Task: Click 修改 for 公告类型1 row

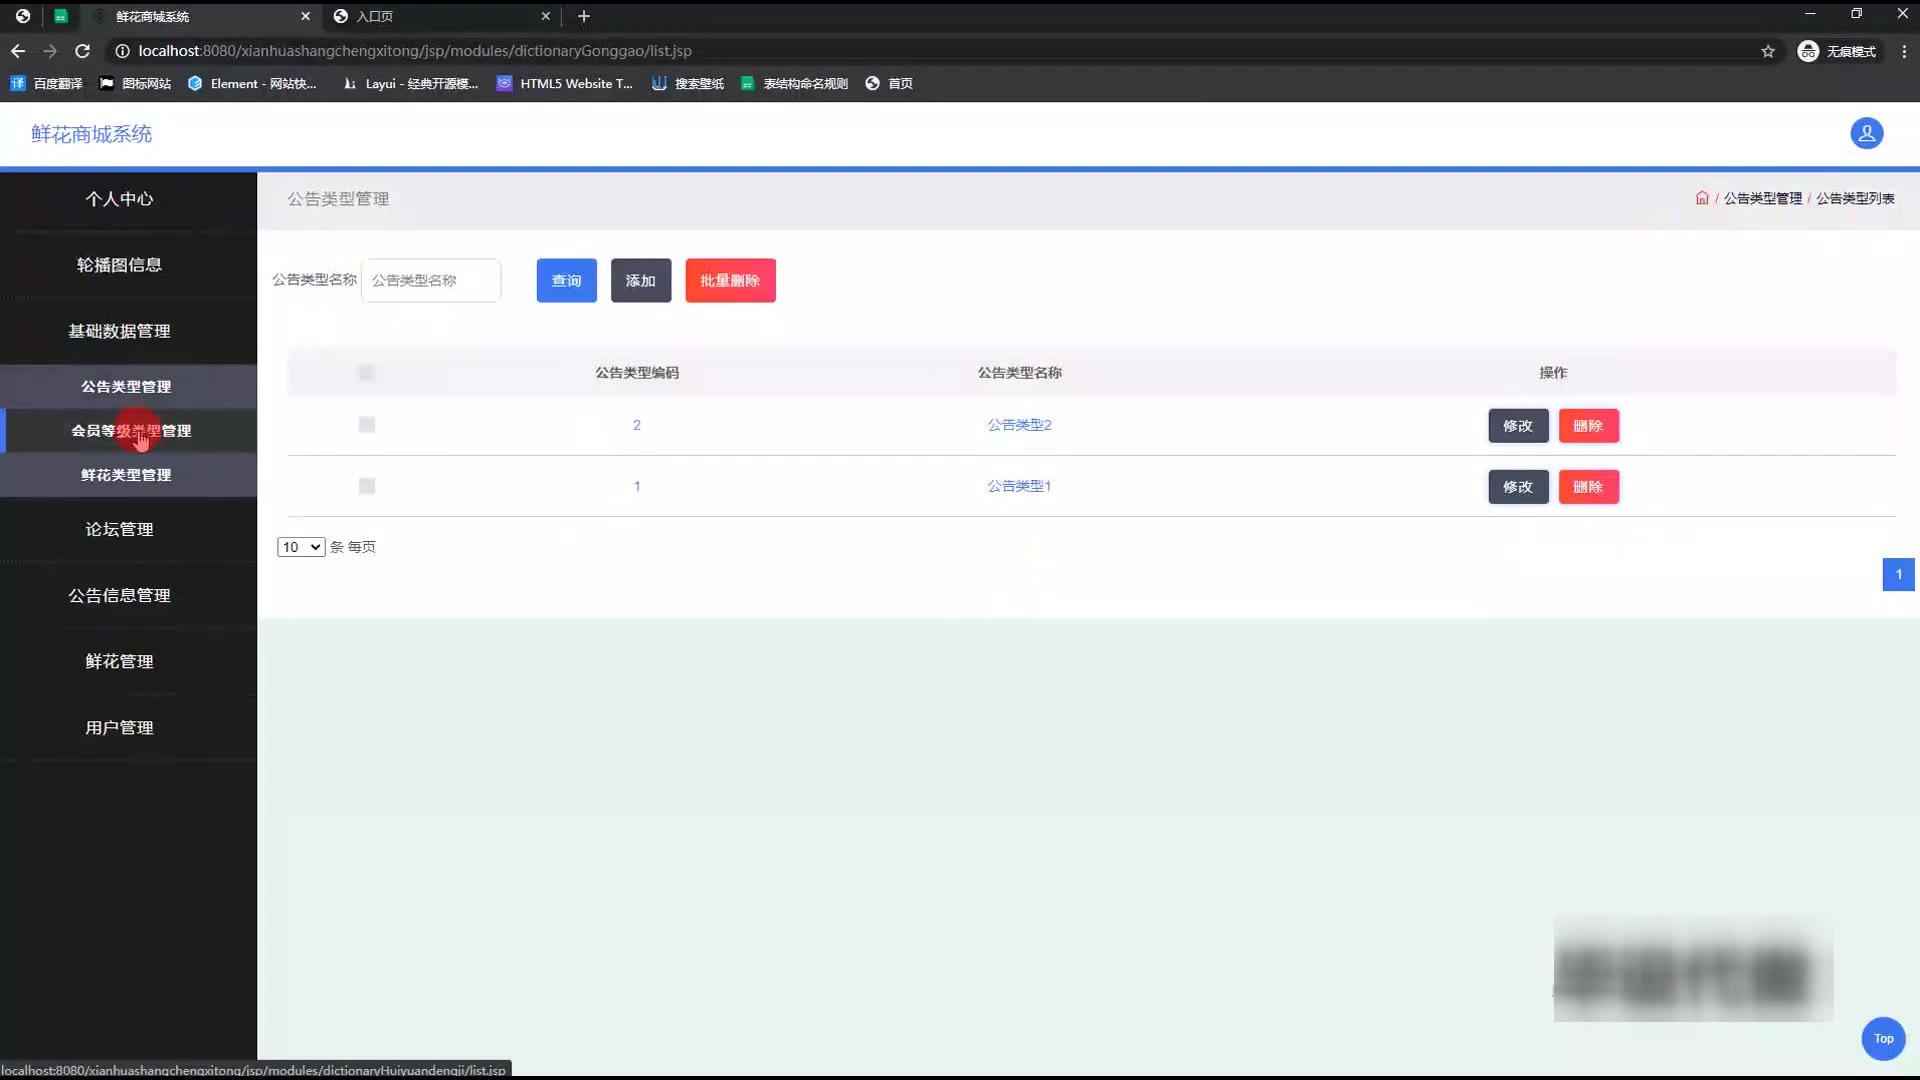Action: pos(1518,487)
